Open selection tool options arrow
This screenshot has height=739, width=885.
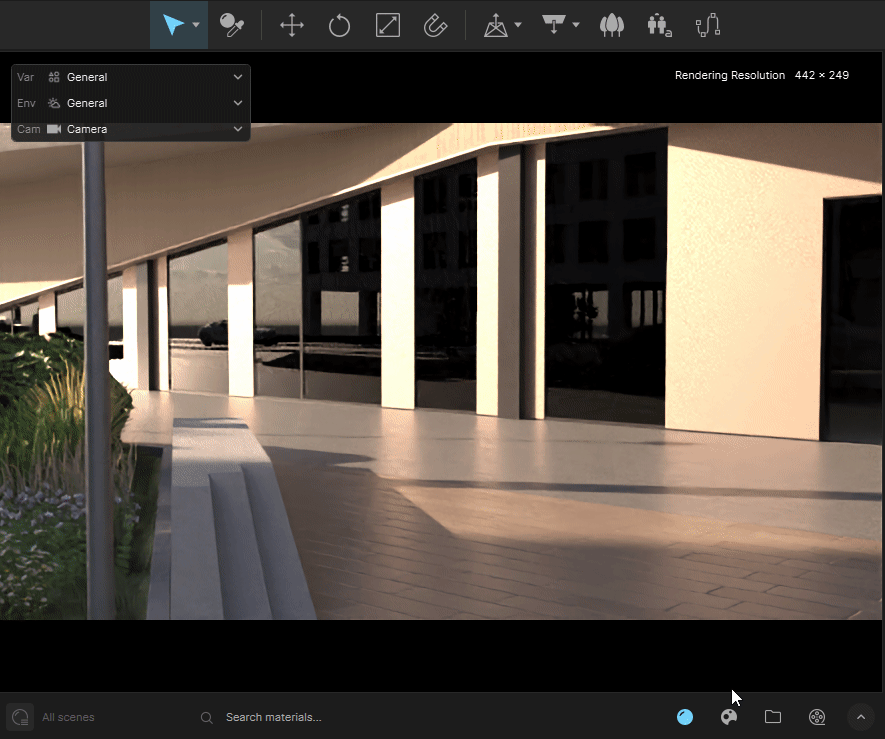tap(196, 25)
